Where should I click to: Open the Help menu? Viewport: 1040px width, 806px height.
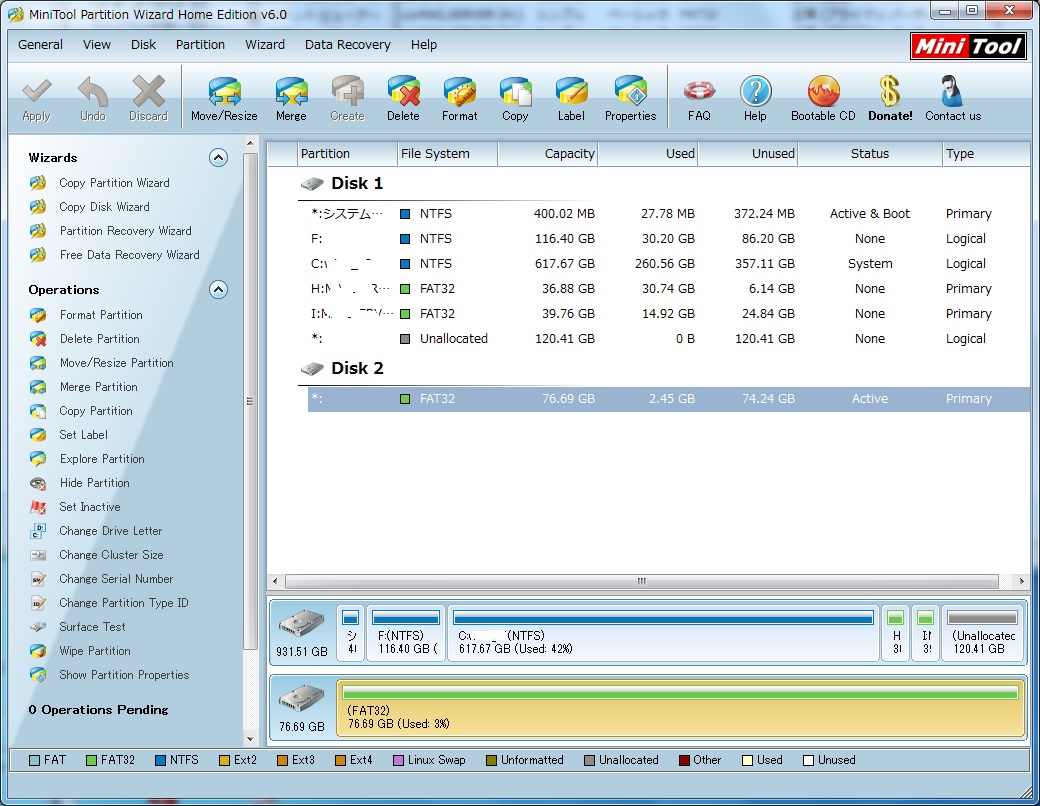point(424,44)
